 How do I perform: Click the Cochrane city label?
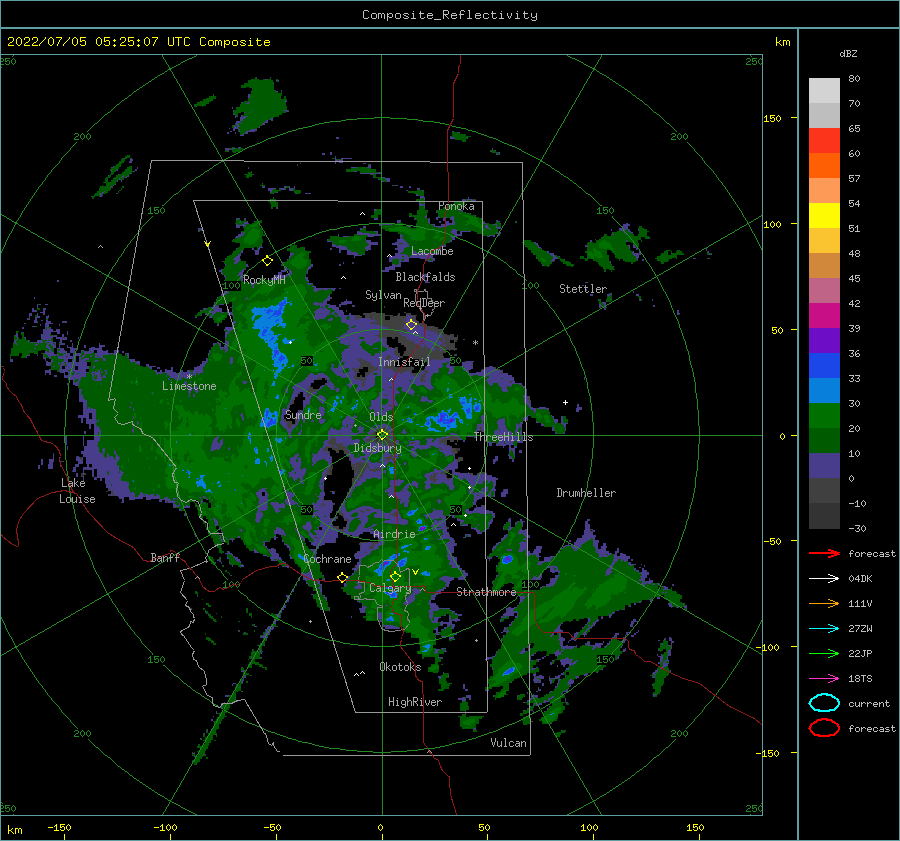click(327, 559)
